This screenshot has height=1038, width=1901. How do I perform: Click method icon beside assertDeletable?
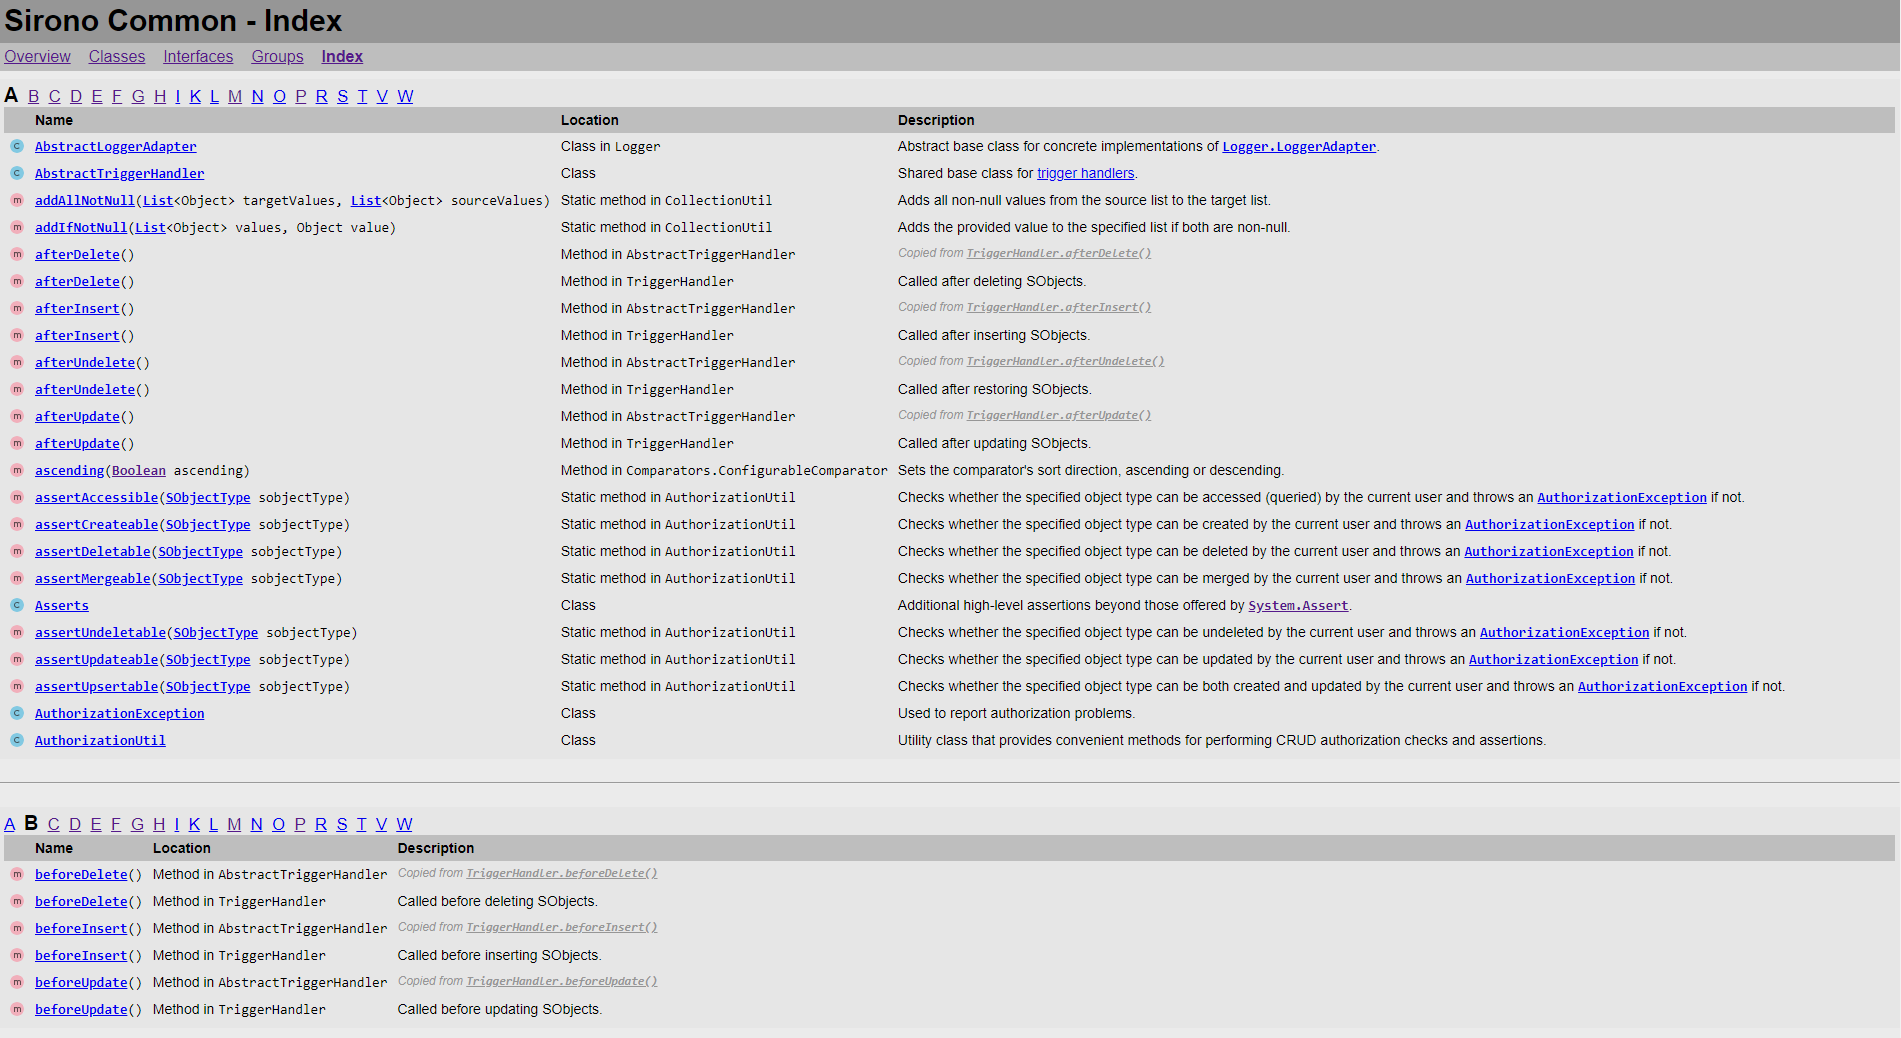coord(17,551)
